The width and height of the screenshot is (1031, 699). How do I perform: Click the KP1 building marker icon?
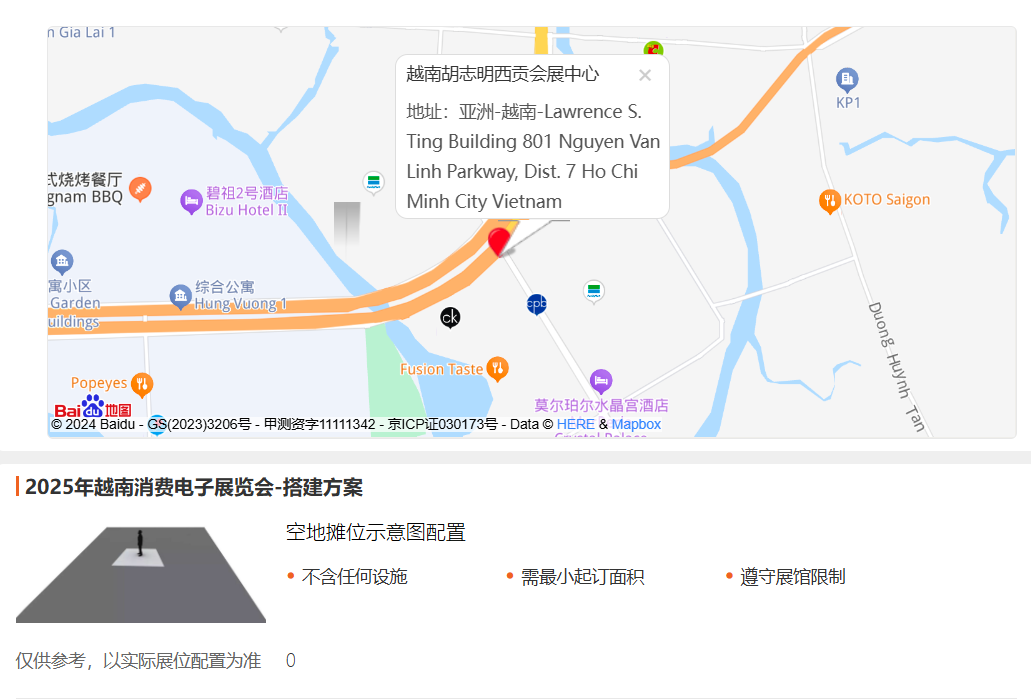[847, 80]
